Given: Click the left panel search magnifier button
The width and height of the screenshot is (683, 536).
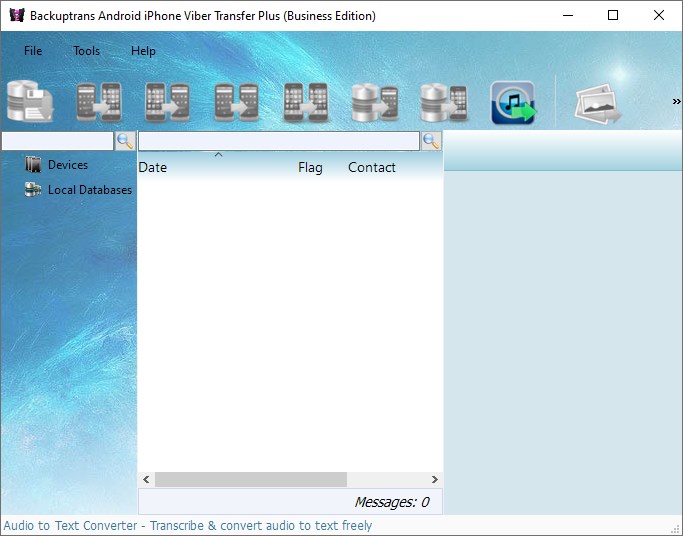Looking at the screenshot, I should pos(125,141).
